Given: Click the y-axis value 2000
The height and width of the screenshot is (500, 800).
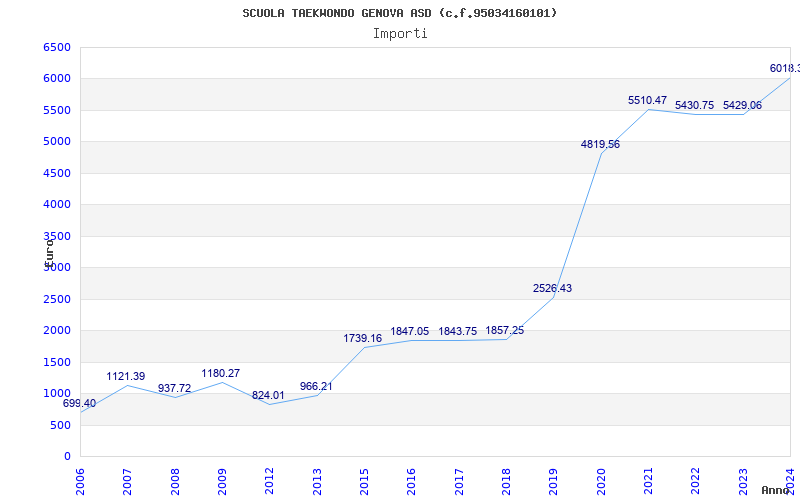Looking at the screenshot, I should (57, 331).
